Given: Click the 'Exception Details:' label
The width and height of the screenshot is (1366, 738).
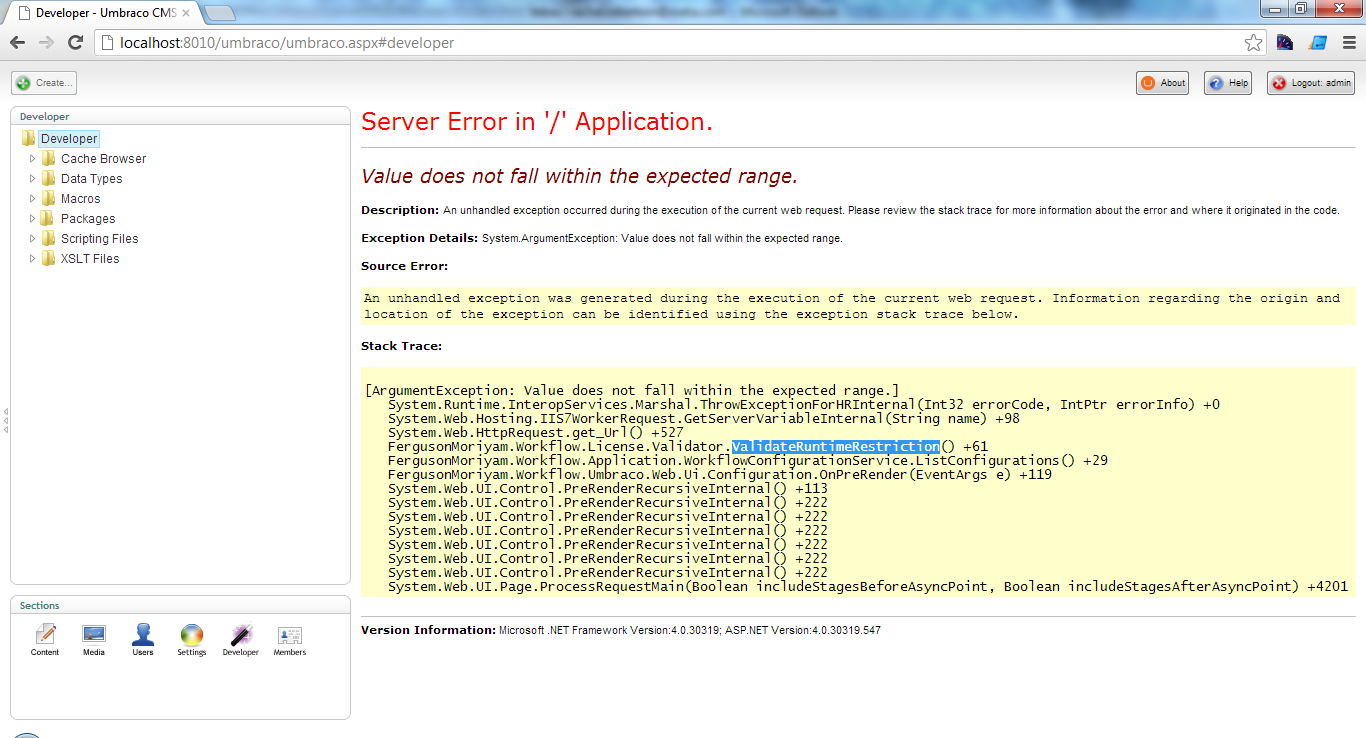Looking at the screenshot, I should click(419, 238).
